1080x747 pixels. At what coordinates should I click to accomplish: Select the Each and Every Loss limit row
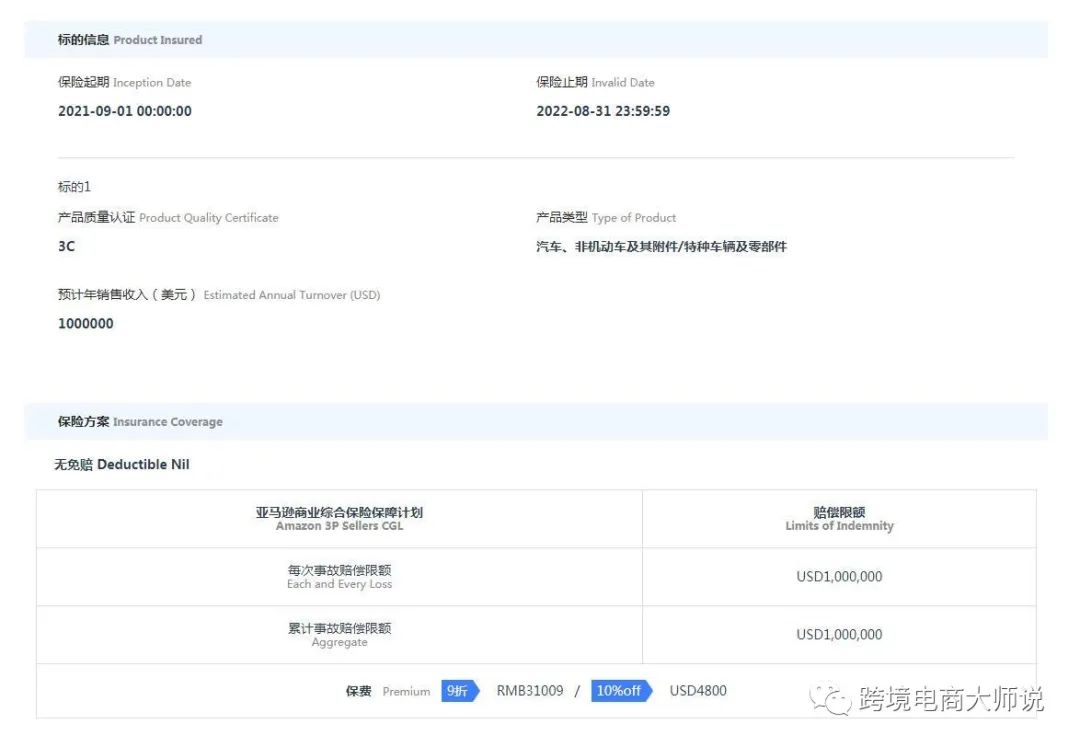tap(338, 576)
